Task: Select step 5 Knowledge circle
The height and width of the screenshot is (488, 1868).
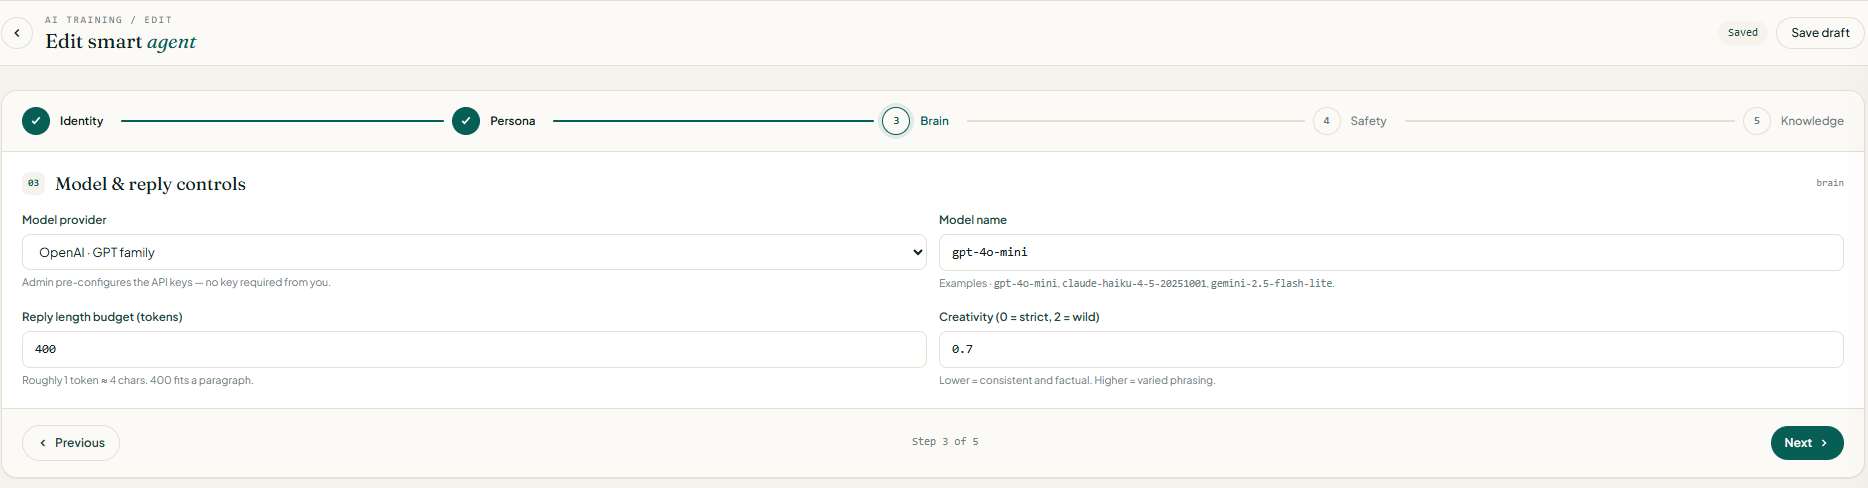Action: (1757, 121)
